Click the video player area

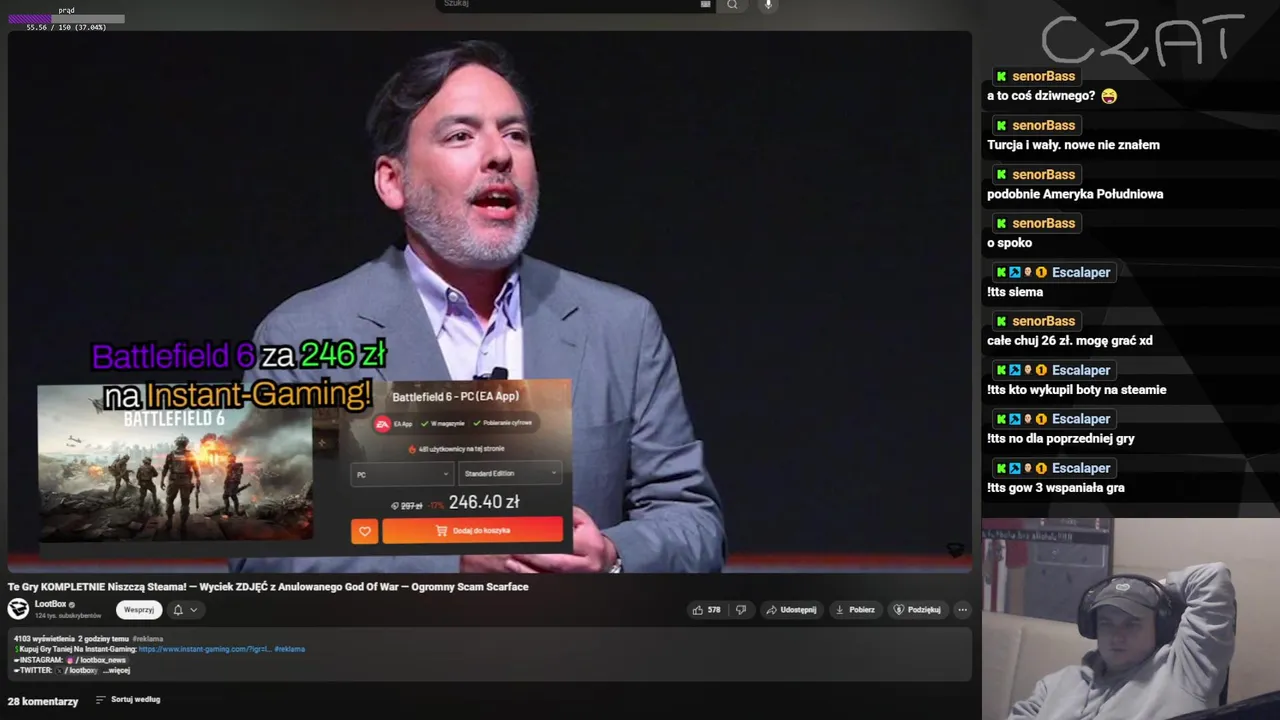(489, 301)
